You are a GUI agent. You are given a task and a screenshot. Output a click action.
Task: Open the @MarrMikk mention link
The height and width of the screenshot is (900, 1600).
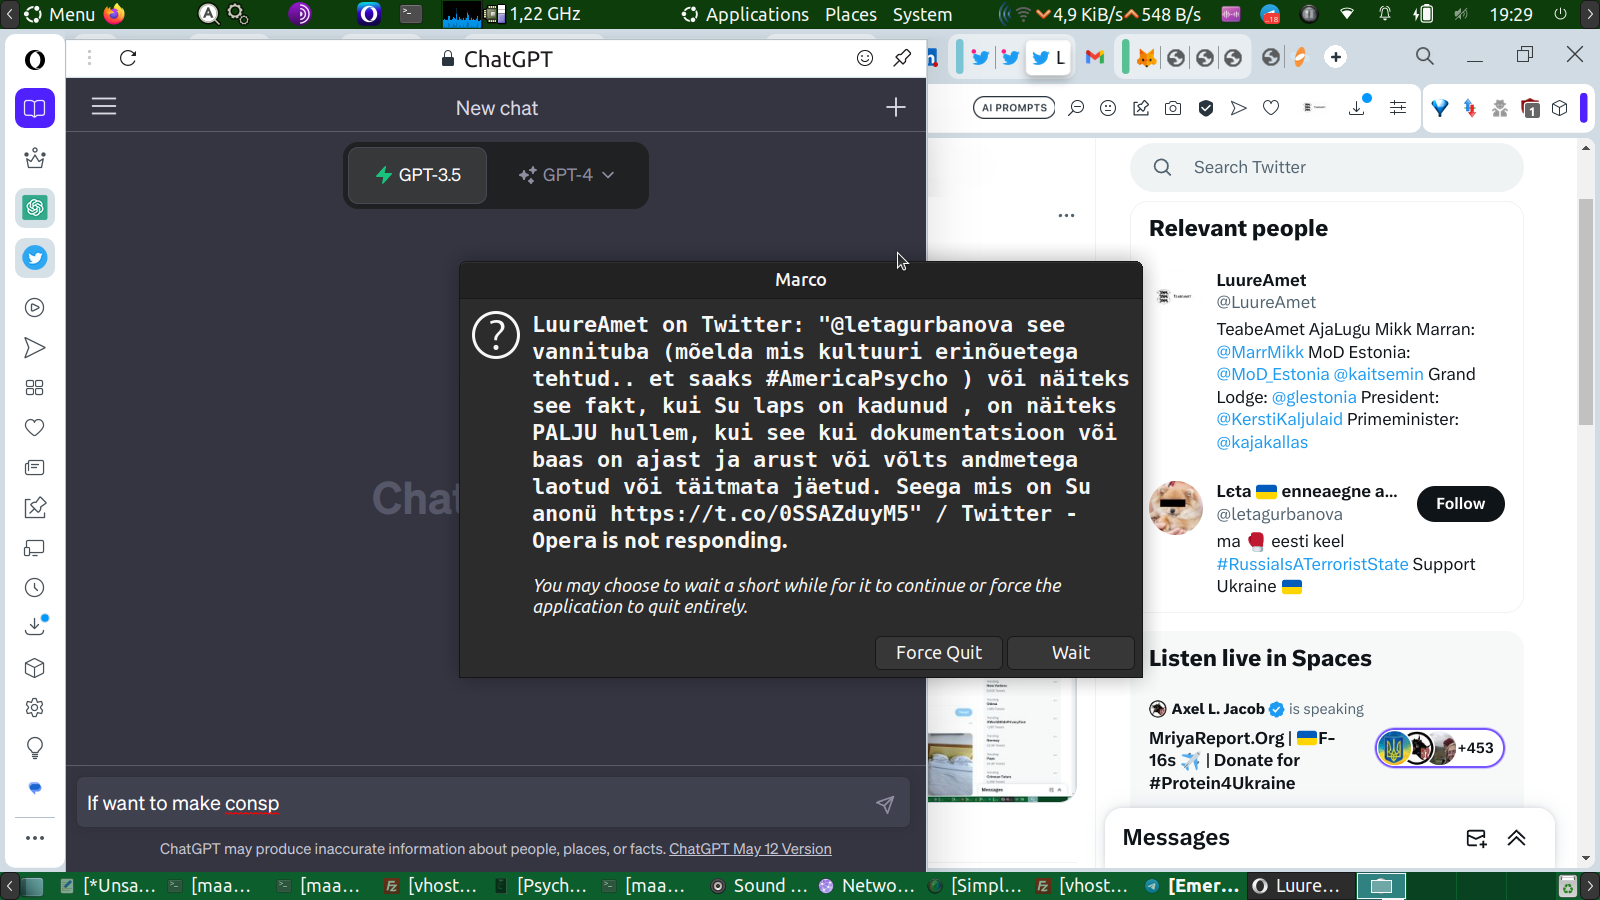(x=1260, y=352)
